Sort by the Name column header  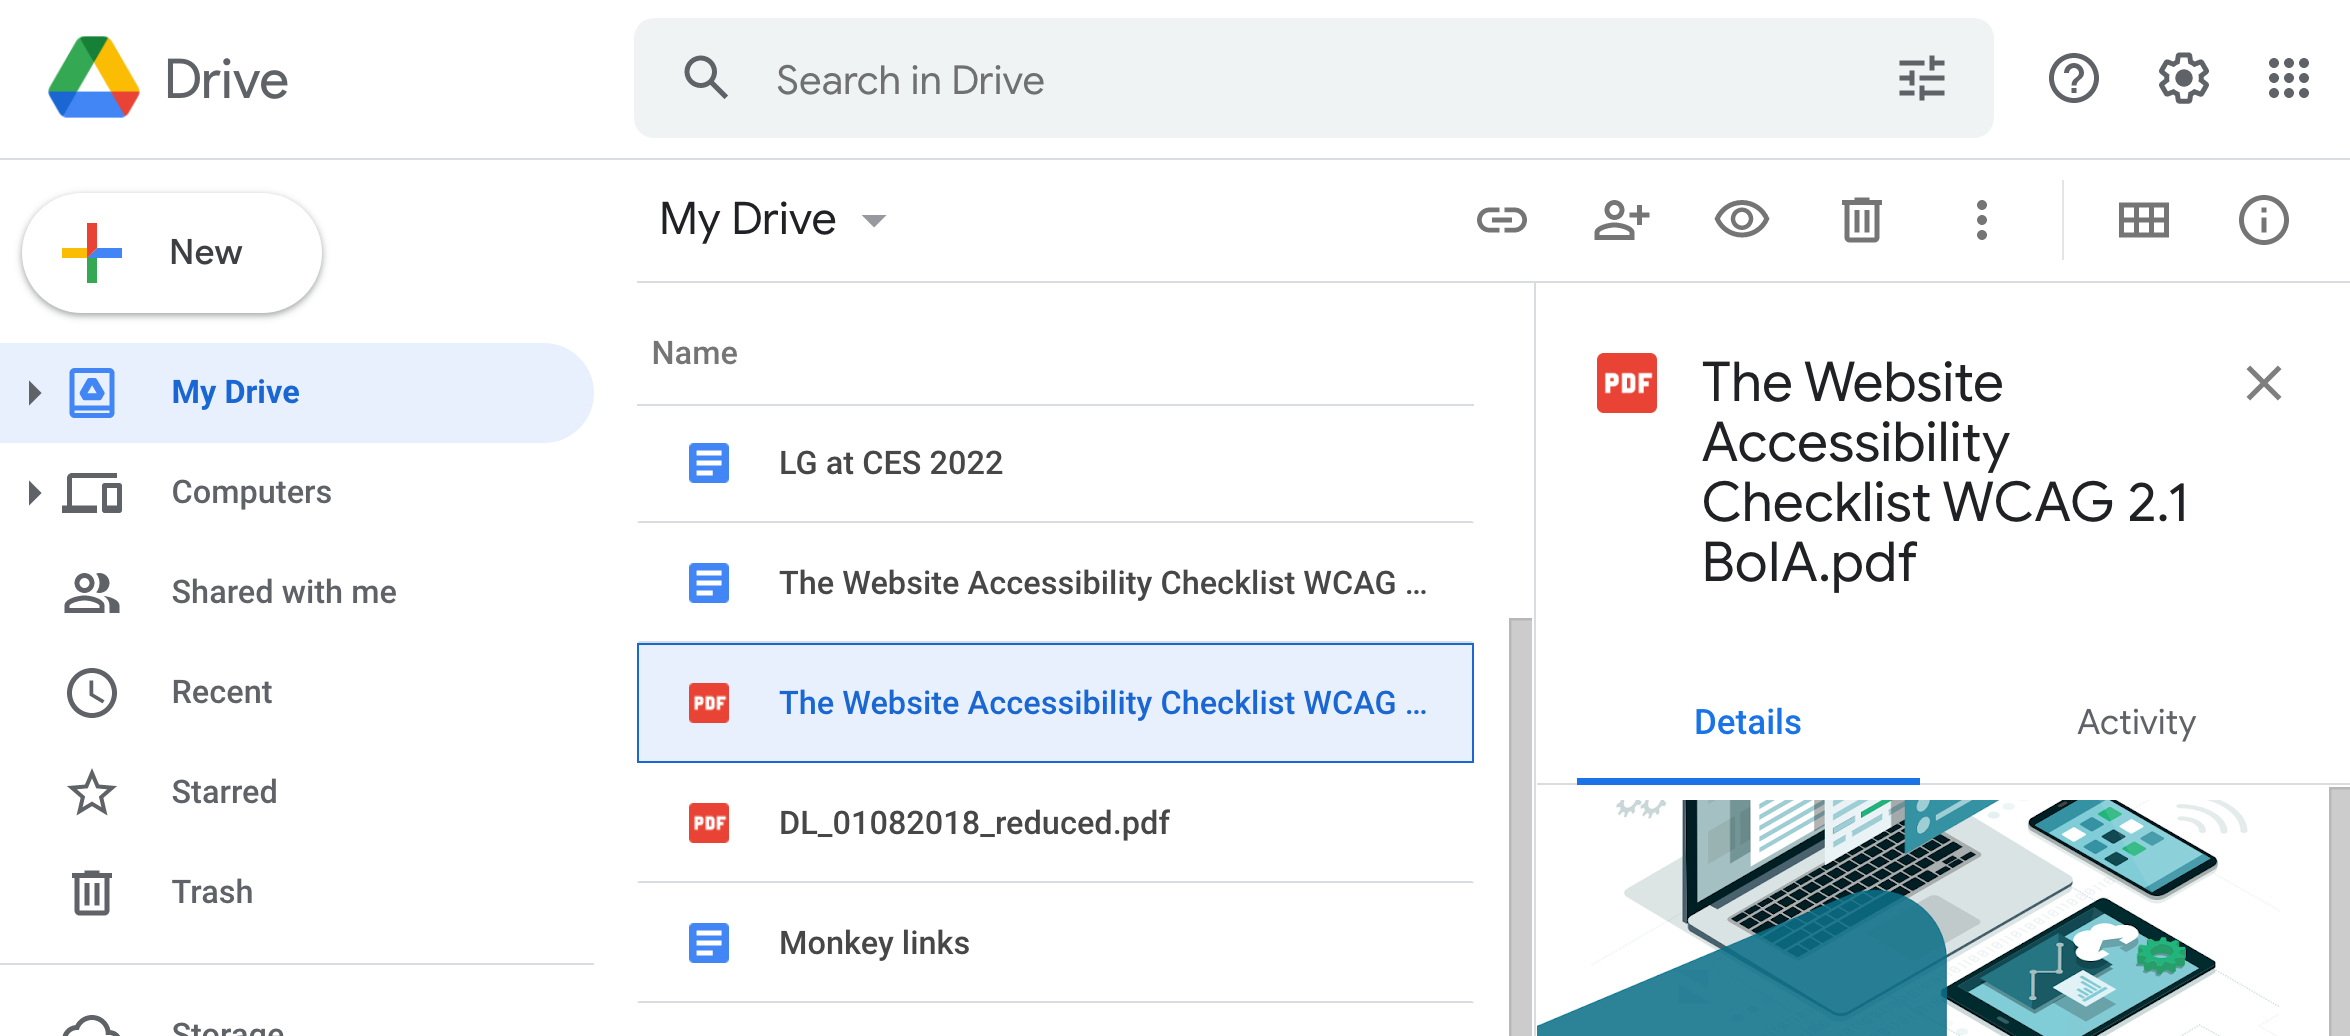click(695, 353)
